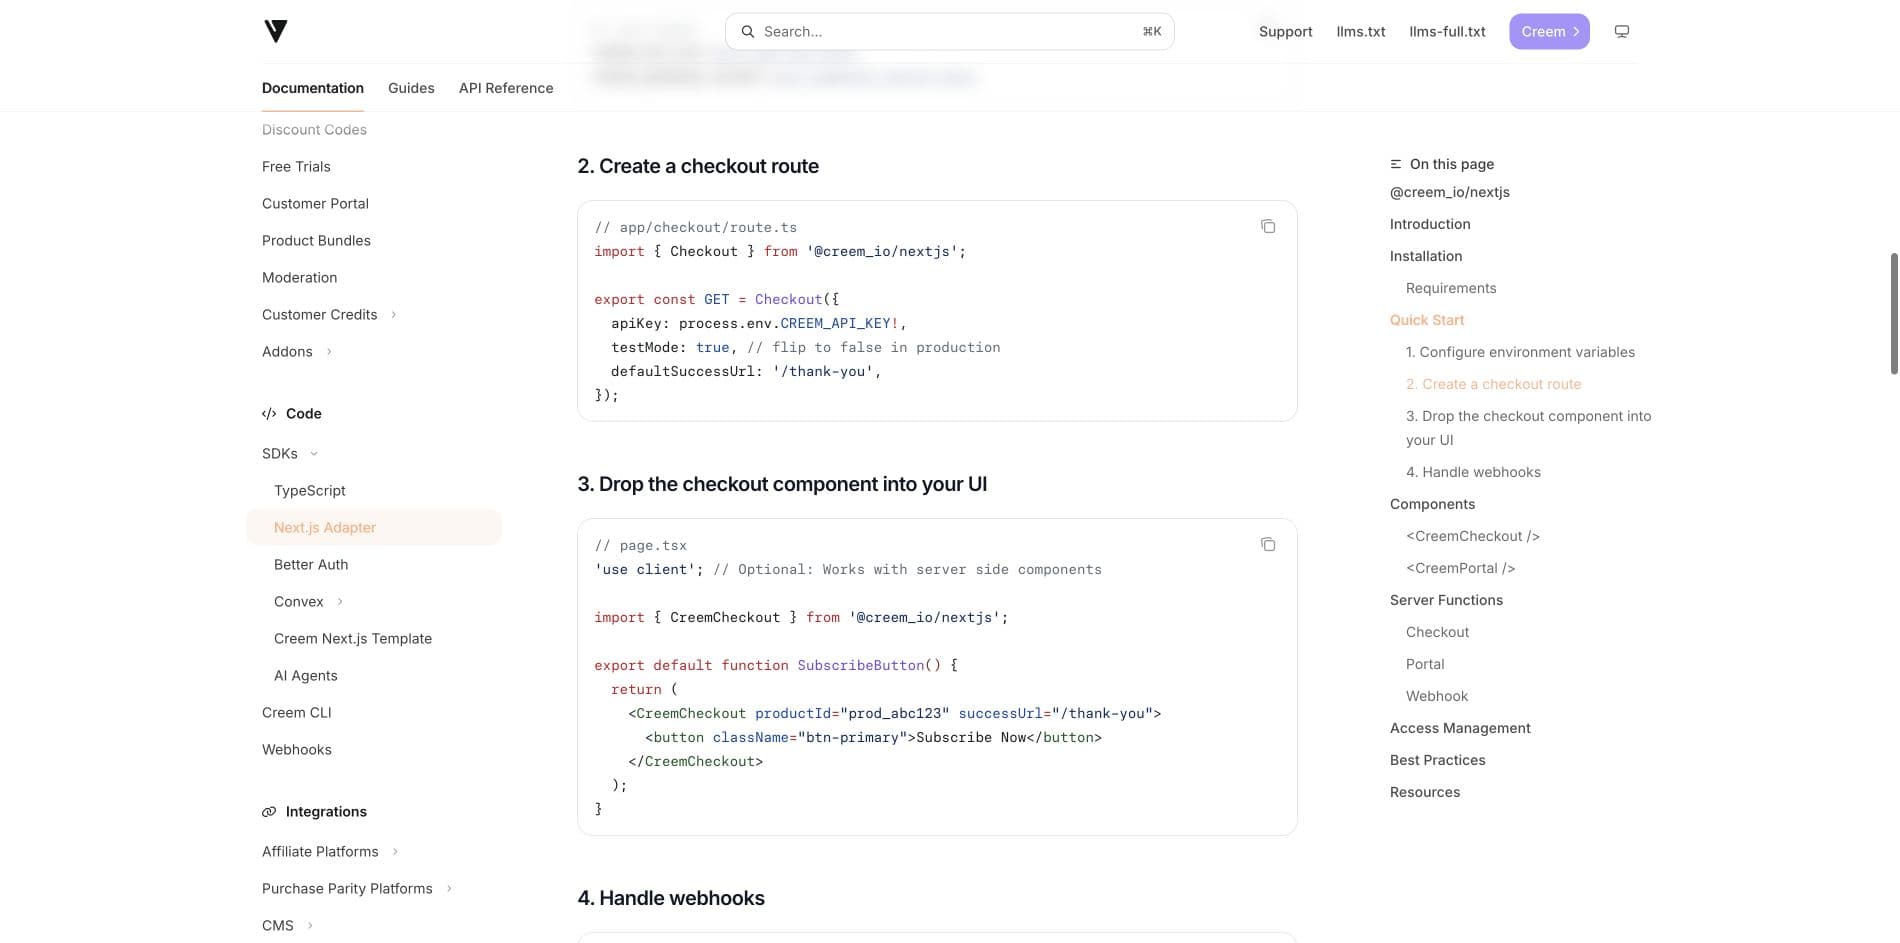
Task: Copy the checkout route code block
Action: coord(1268,227)
